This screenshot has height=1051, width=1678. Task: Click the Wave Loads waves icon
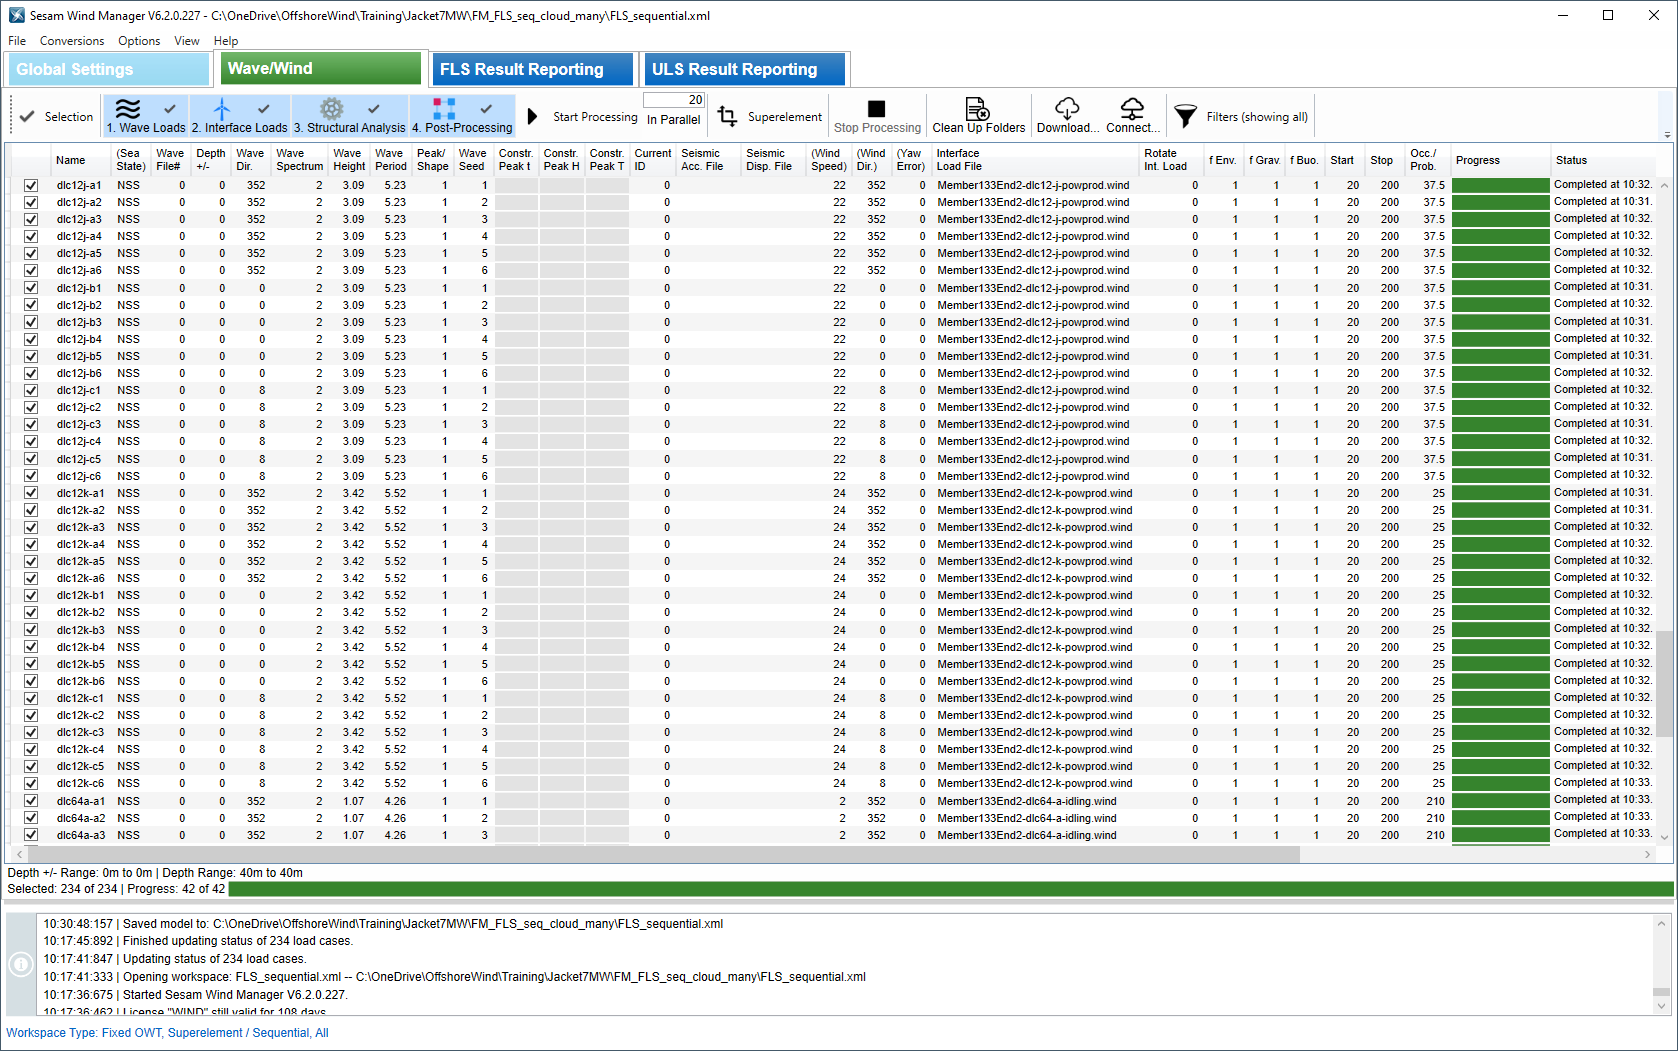tap(128, 109)
